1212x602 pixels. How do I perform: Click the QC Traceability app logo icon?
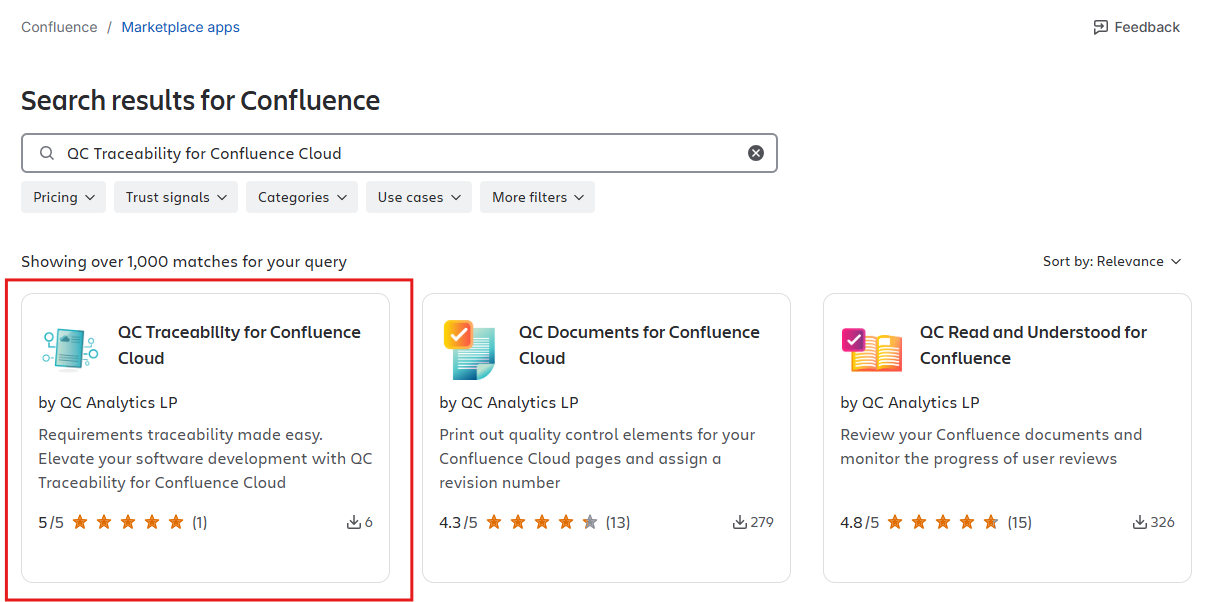pos(70,348)
